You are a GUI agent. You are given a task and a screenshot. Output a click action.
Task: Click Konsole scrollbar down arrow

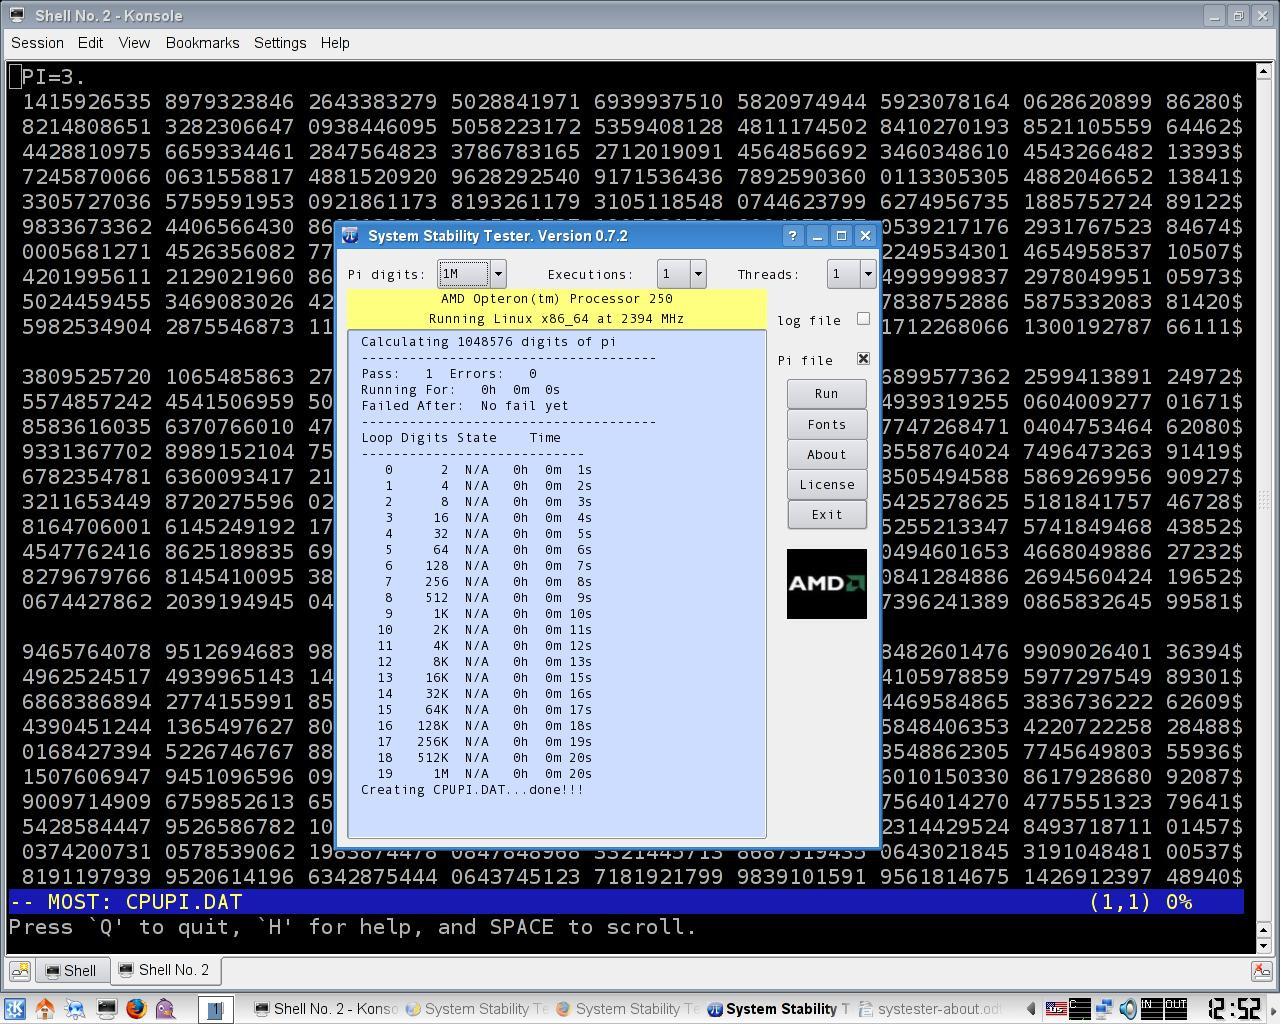click(x=1264, y=945)
